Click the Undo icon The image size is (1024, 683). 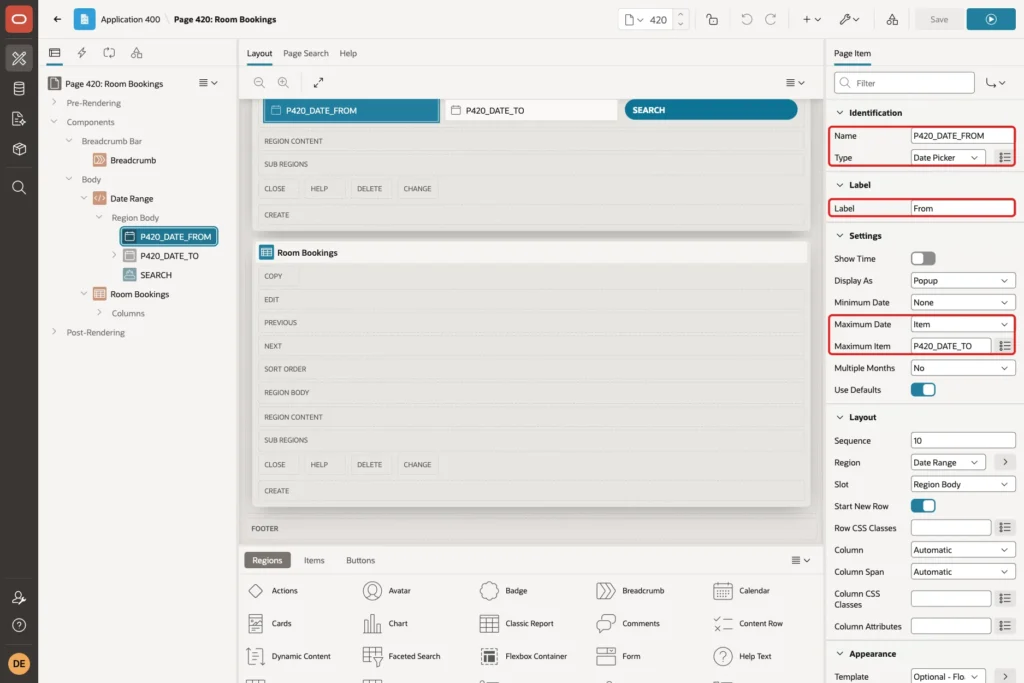click(x=746, y=20)
